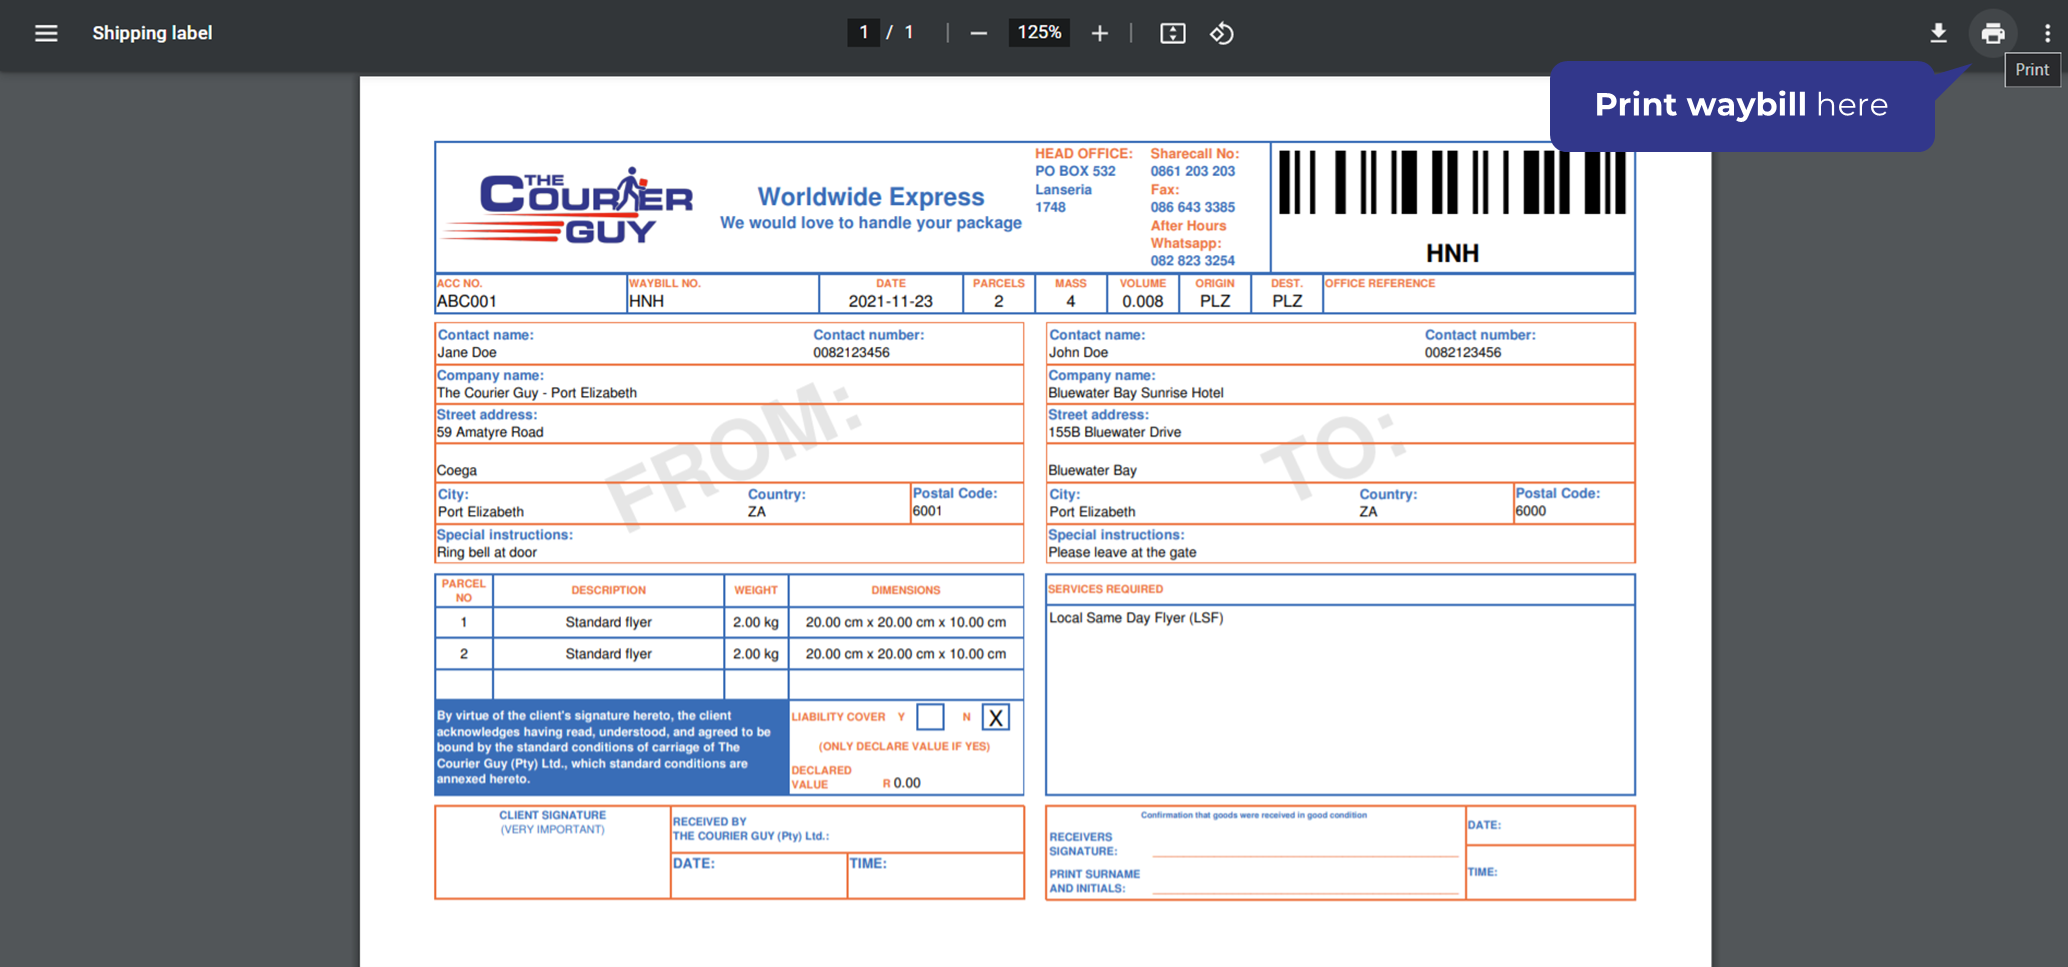Click Sharecall number 0861 203 203
Image resolution: width=2068 pixels, height=967 pixels.
(1192, 171)
